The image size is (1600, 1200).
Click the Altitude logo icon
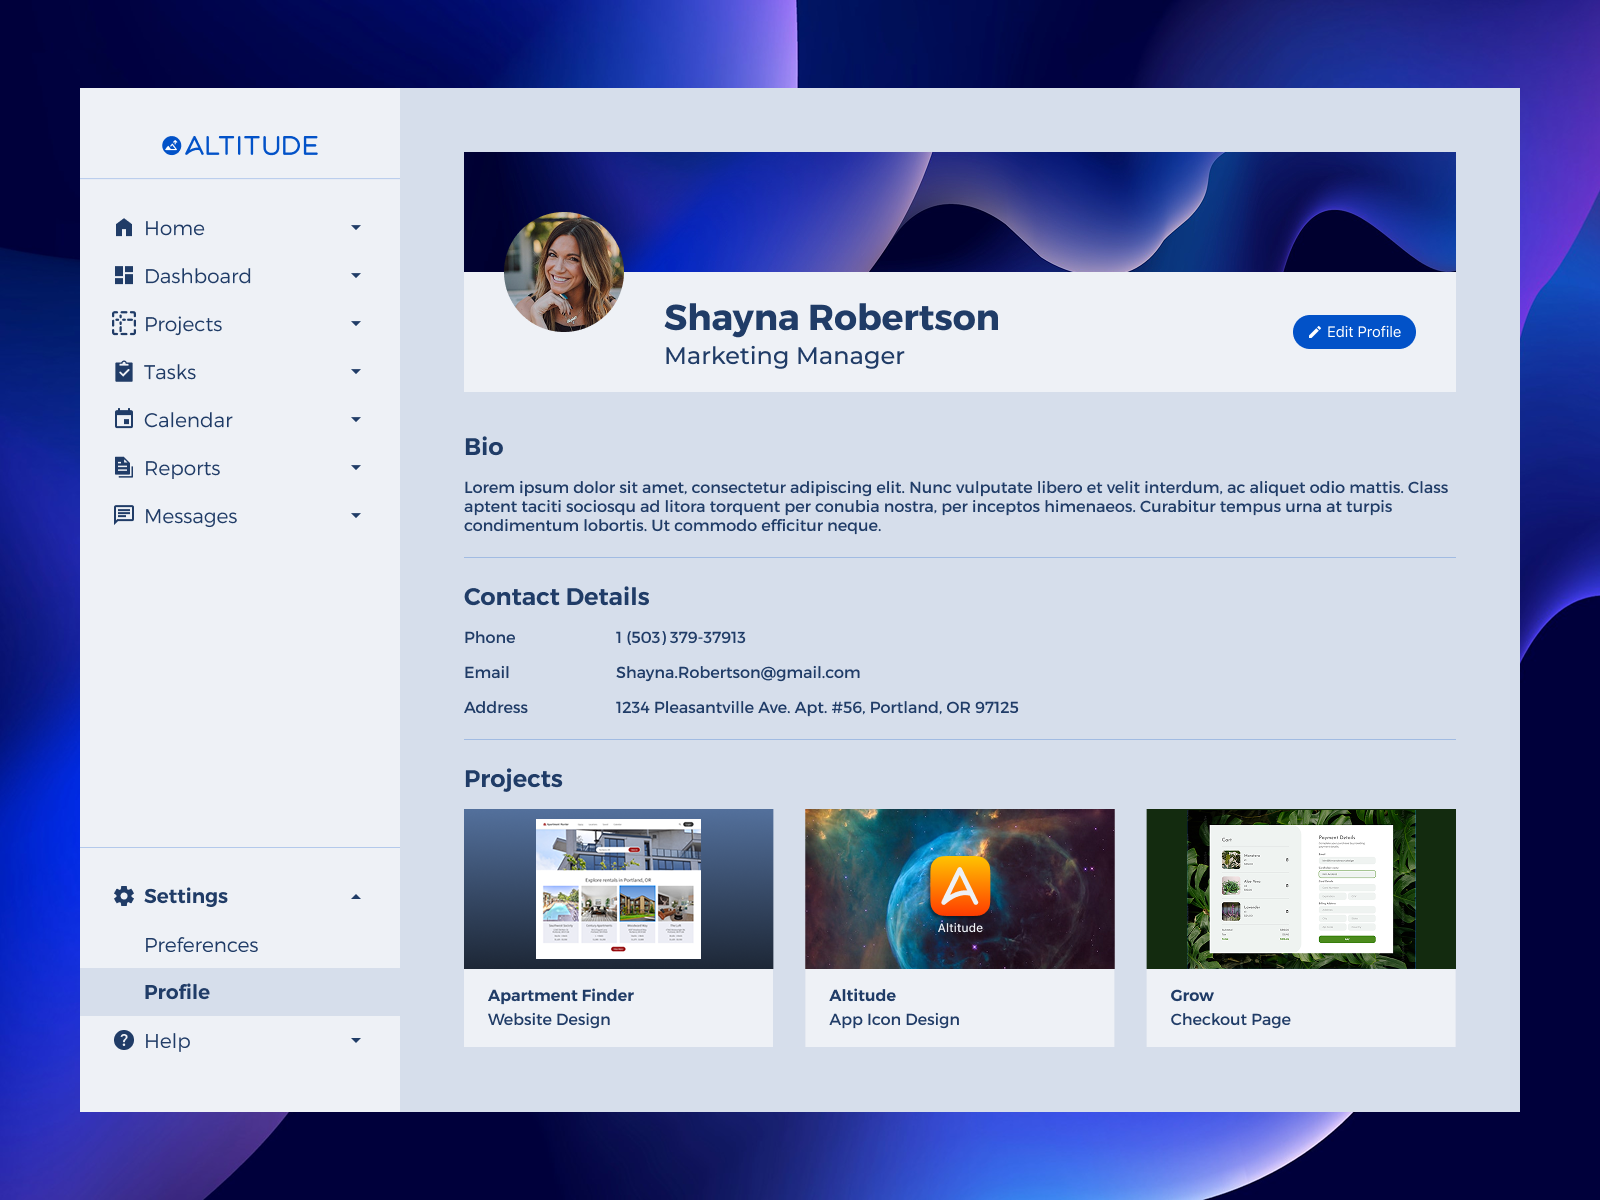[x=170, y=145]
